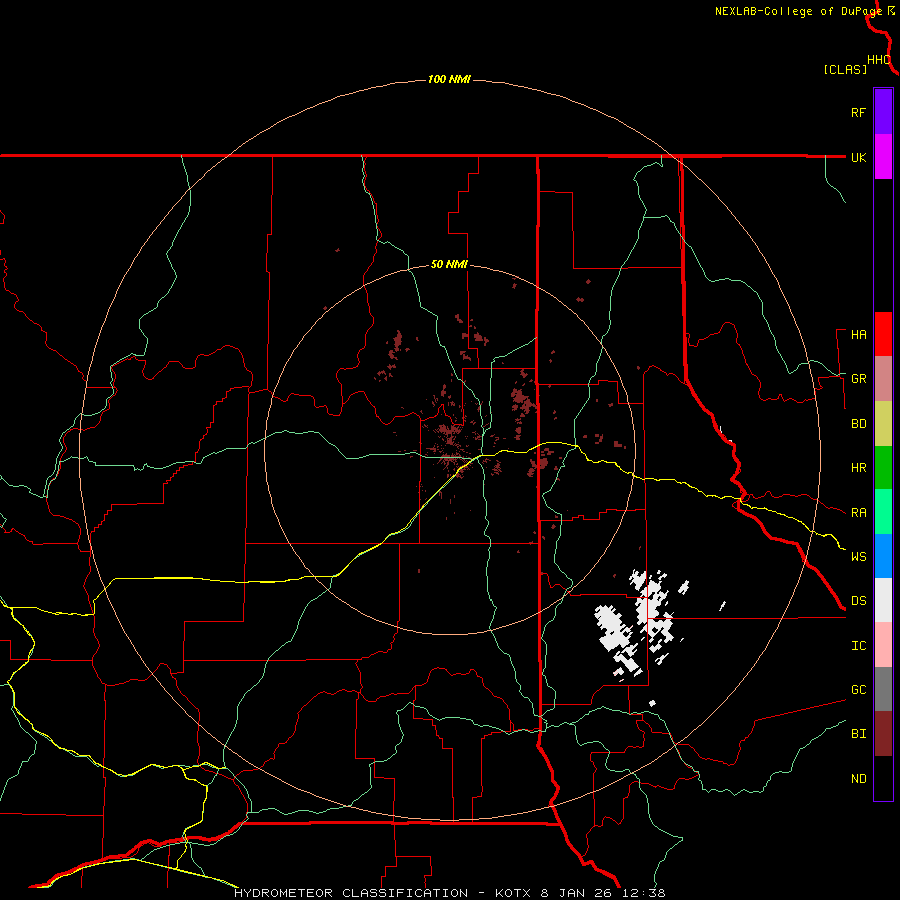Viewport: 900px width, 900px height.
Task: Click the BI legend label
Action: point(858,734)
